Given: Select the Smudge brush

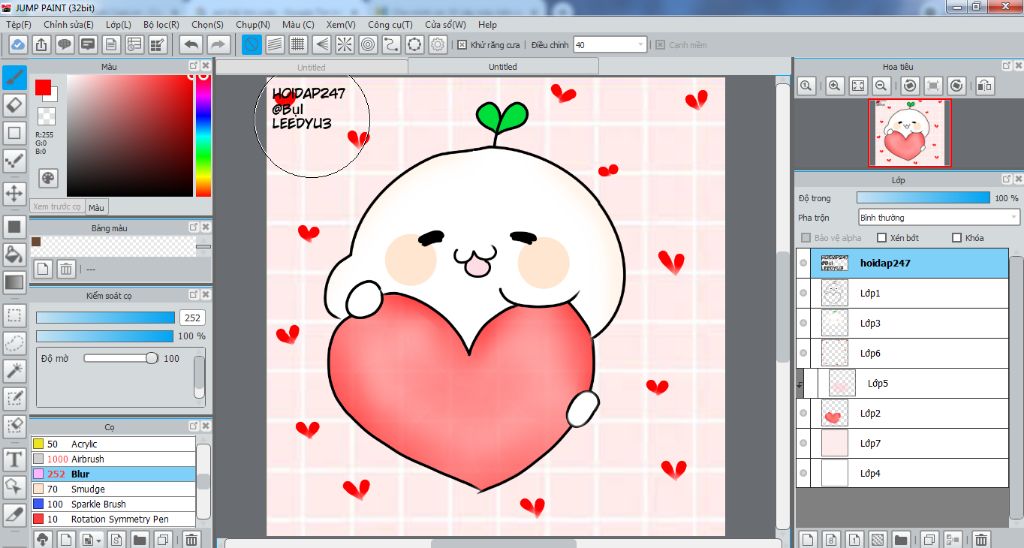Looking at the screenshot, I should 114,489.
